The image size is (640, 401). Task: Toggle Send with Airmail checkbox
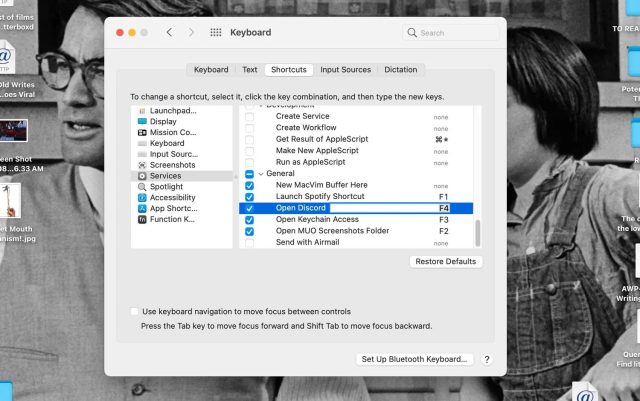pos(249,243)
